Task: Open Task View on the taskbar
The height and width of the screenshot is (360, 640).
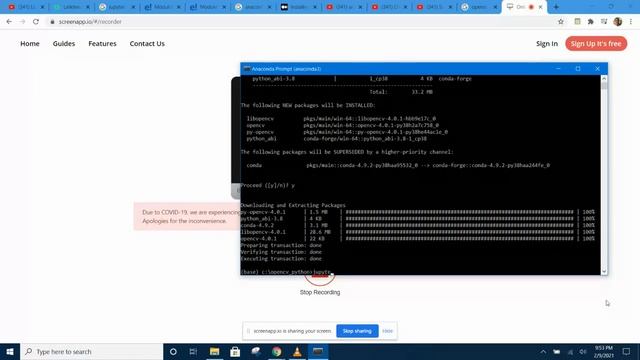Action: click(x=193, y=351)
